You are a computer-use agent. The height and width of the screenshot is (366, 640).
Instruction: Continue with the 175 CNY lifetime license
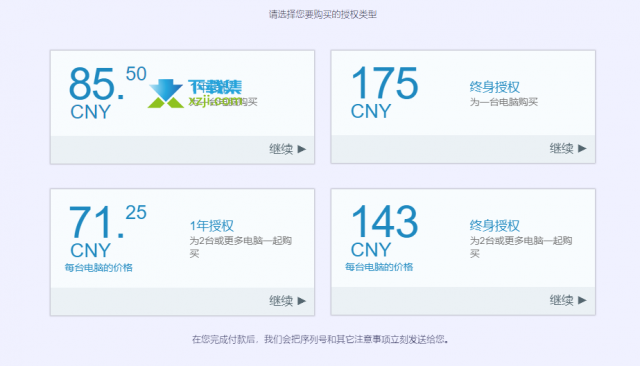568,149
